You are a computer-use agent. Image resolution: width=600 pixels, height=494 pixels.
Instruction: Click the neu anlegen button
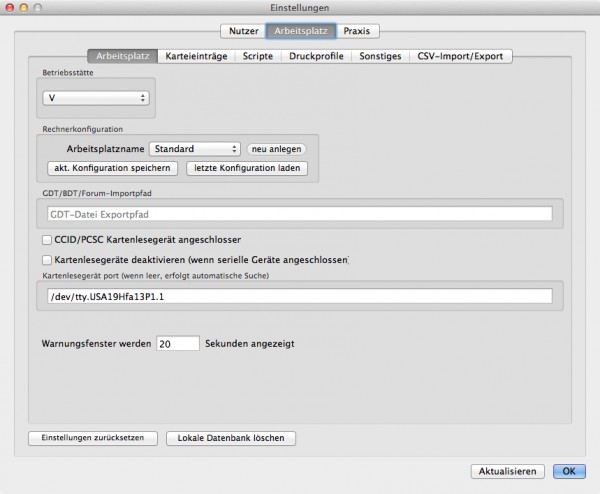[x=276, y=149]
